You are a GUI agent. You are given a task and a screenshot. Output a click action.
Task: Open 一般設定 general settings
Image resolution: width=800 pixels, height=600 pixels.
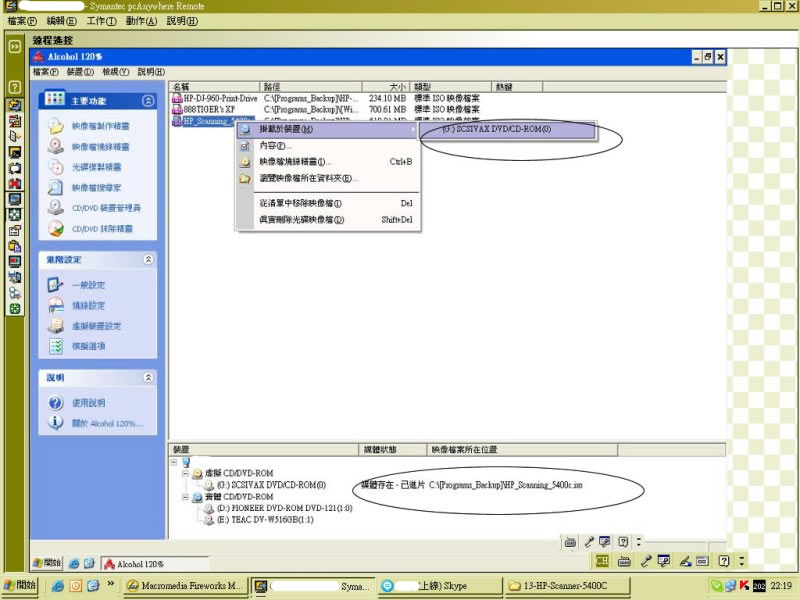[88, 285]
